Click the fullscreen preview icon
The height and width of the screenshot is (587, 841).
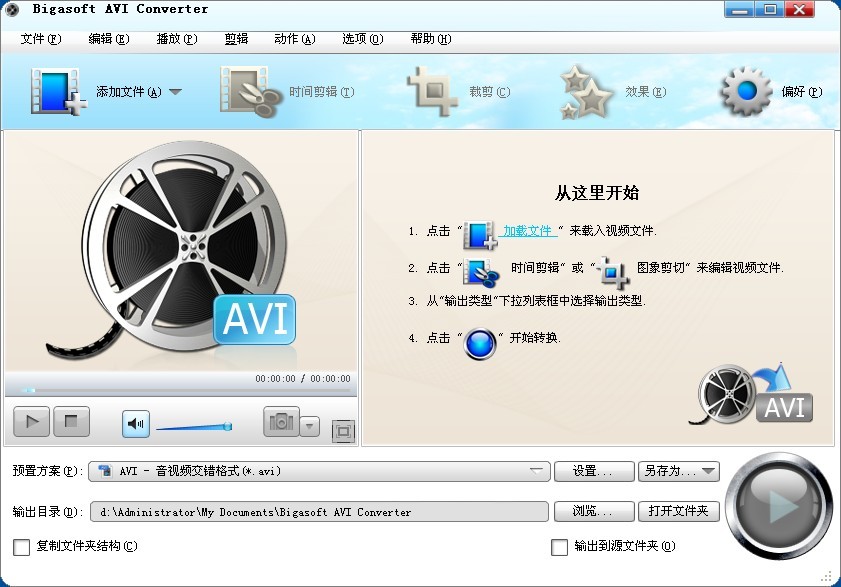point(343,432)
